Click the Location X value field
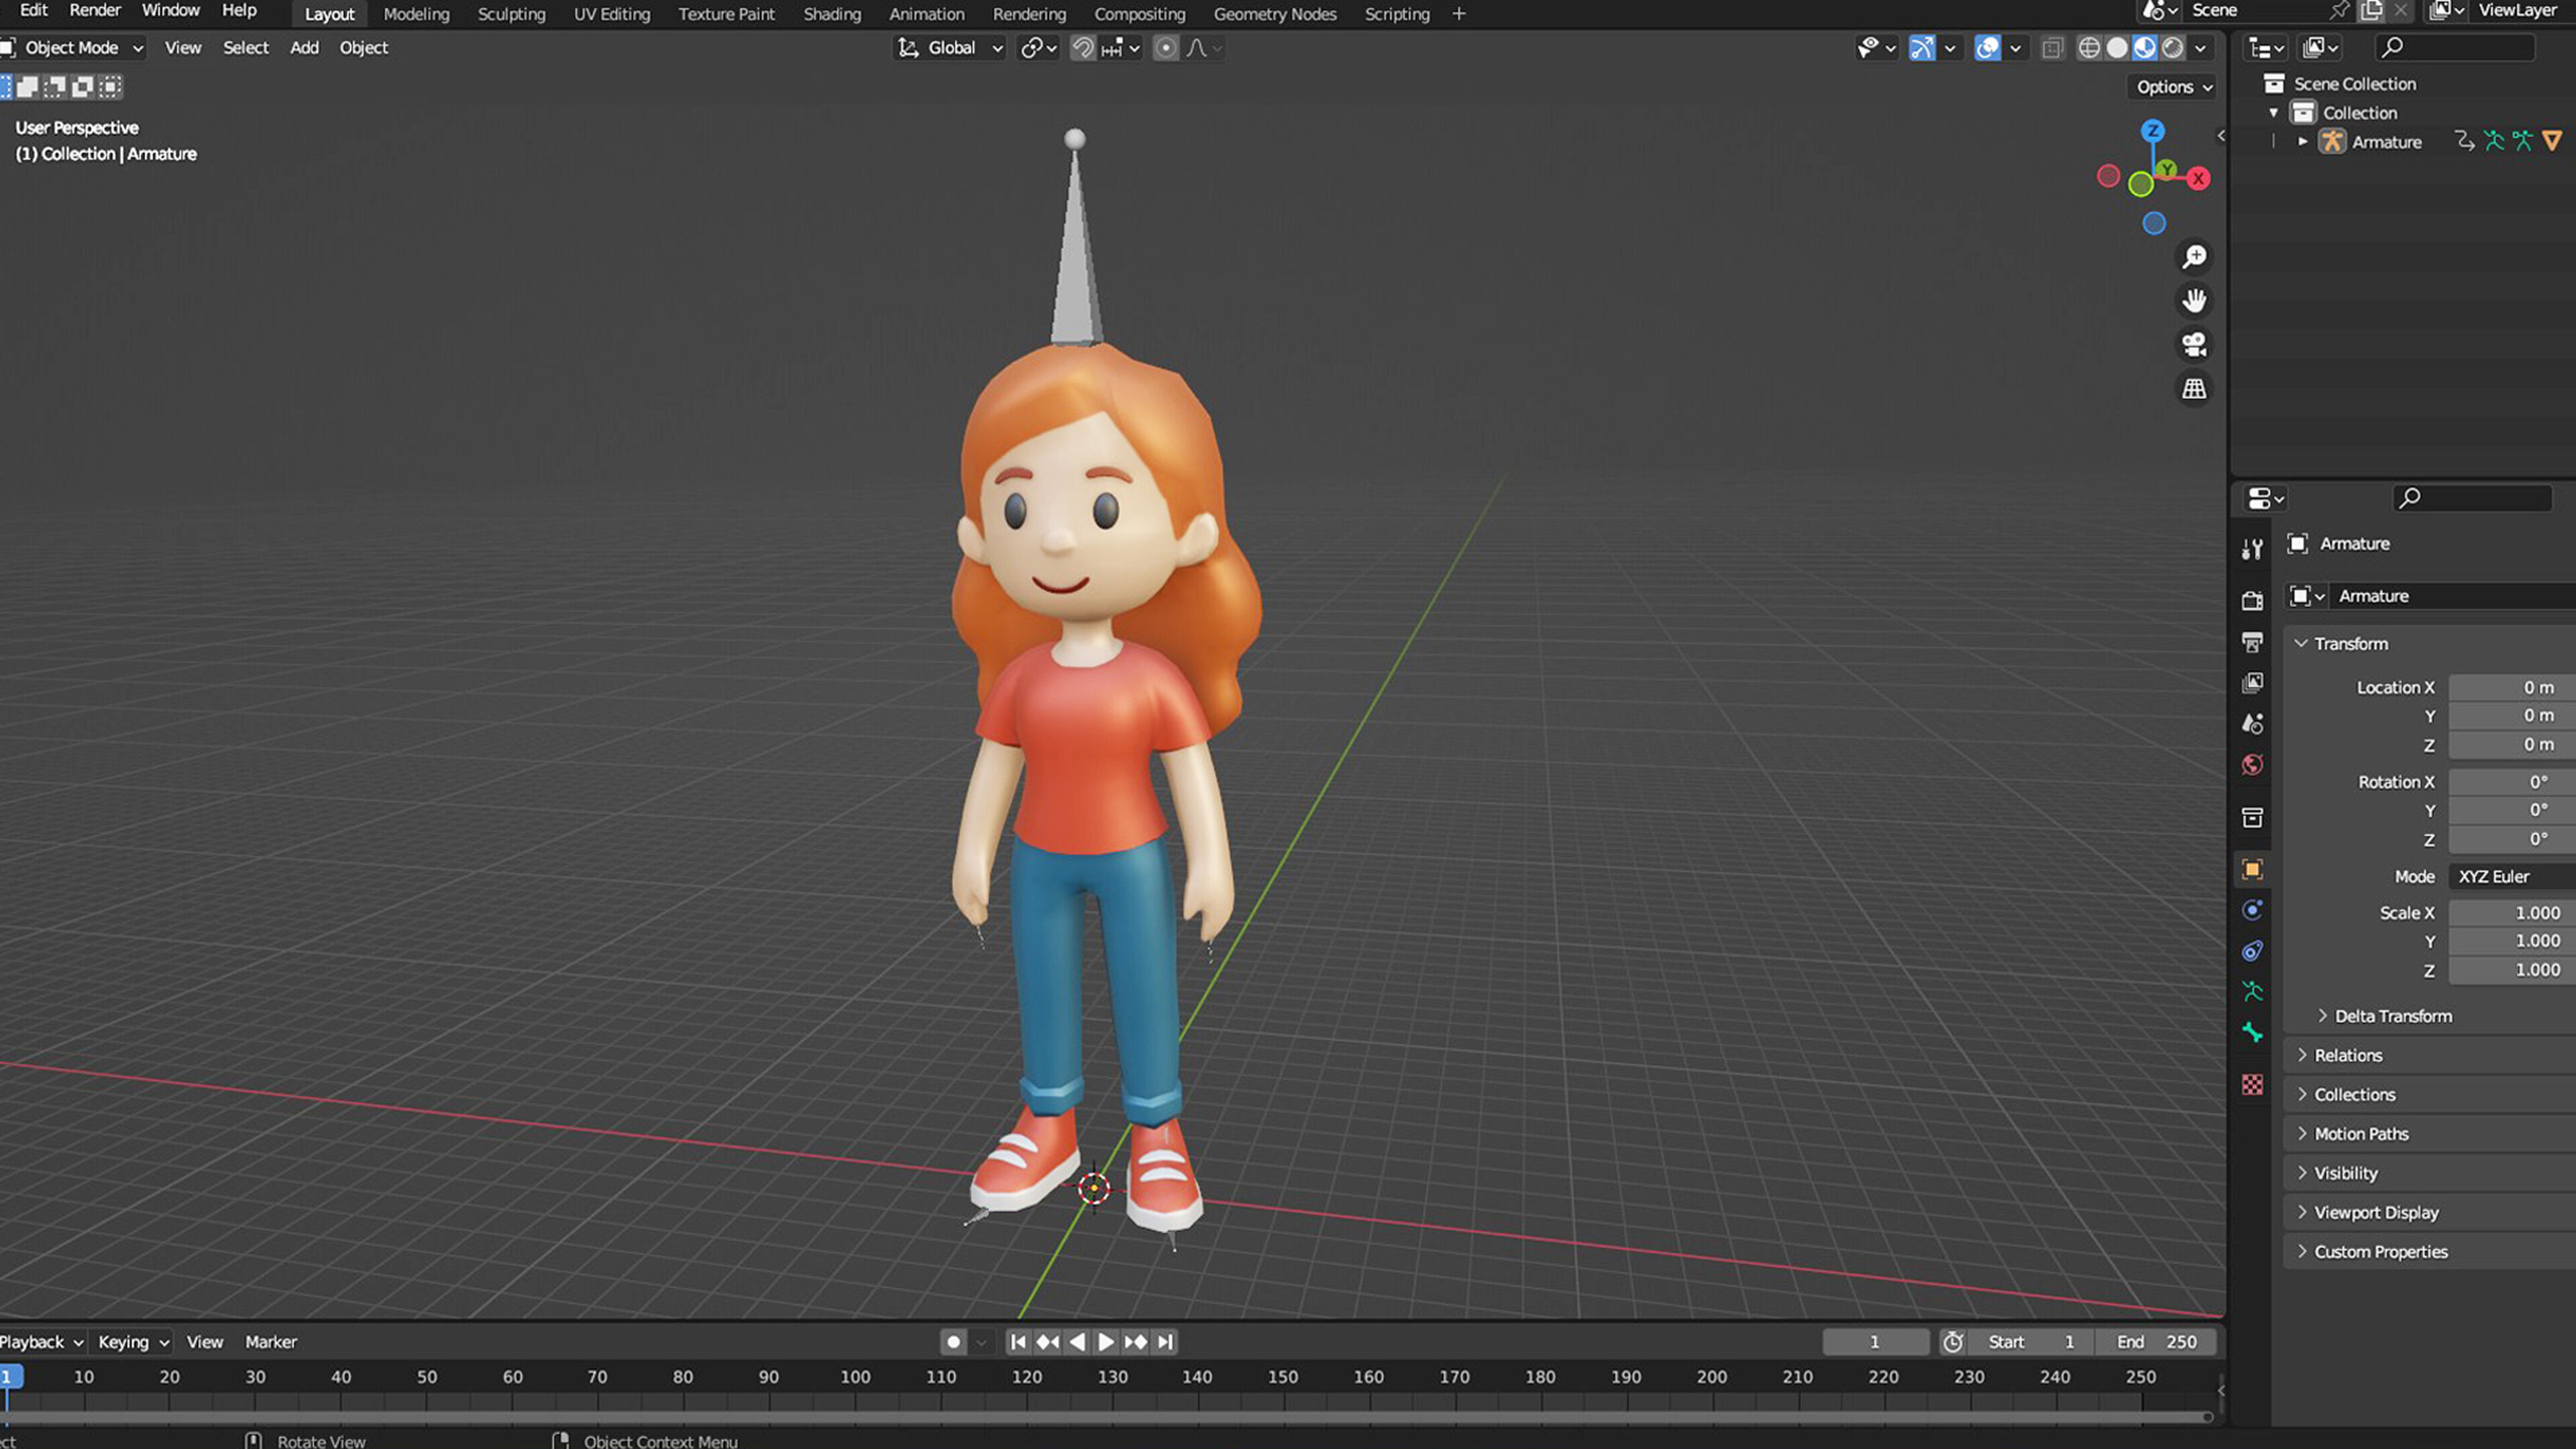2576x1449 pixels. click(x=2512, y=687)
